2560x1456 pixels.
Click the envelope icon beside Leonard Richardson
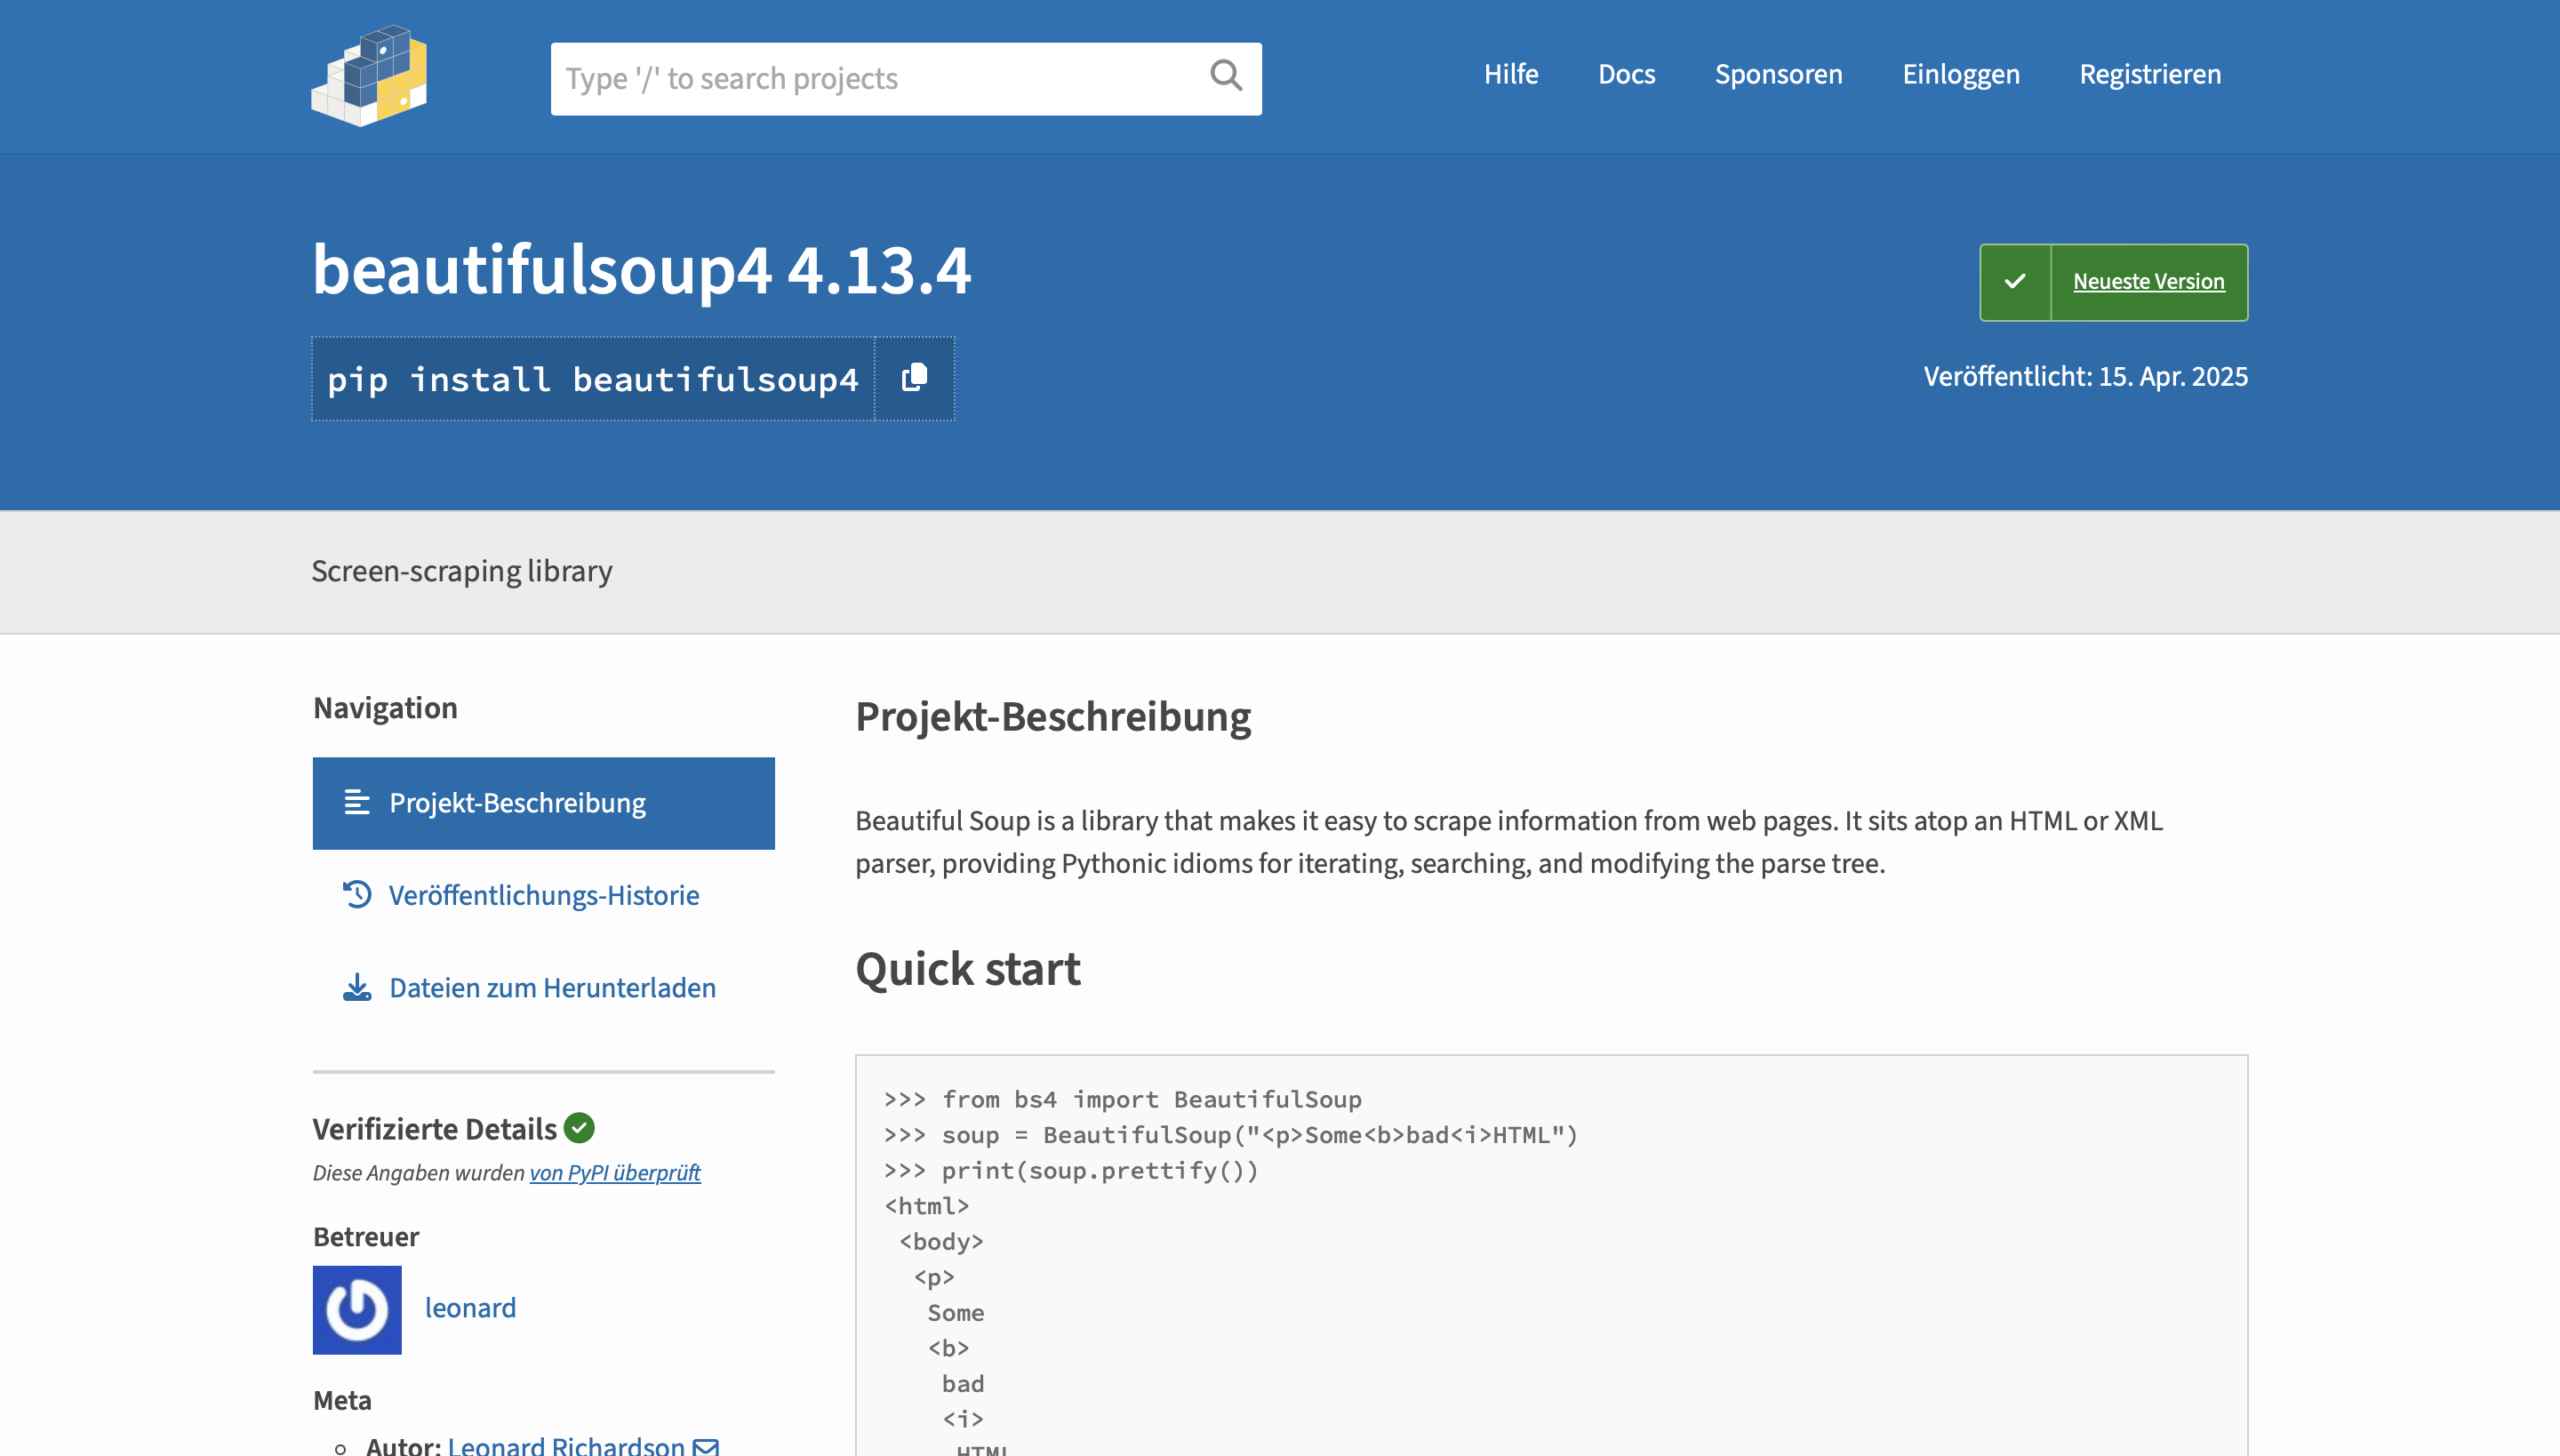pyautogui.click(x=706, y=1446)
